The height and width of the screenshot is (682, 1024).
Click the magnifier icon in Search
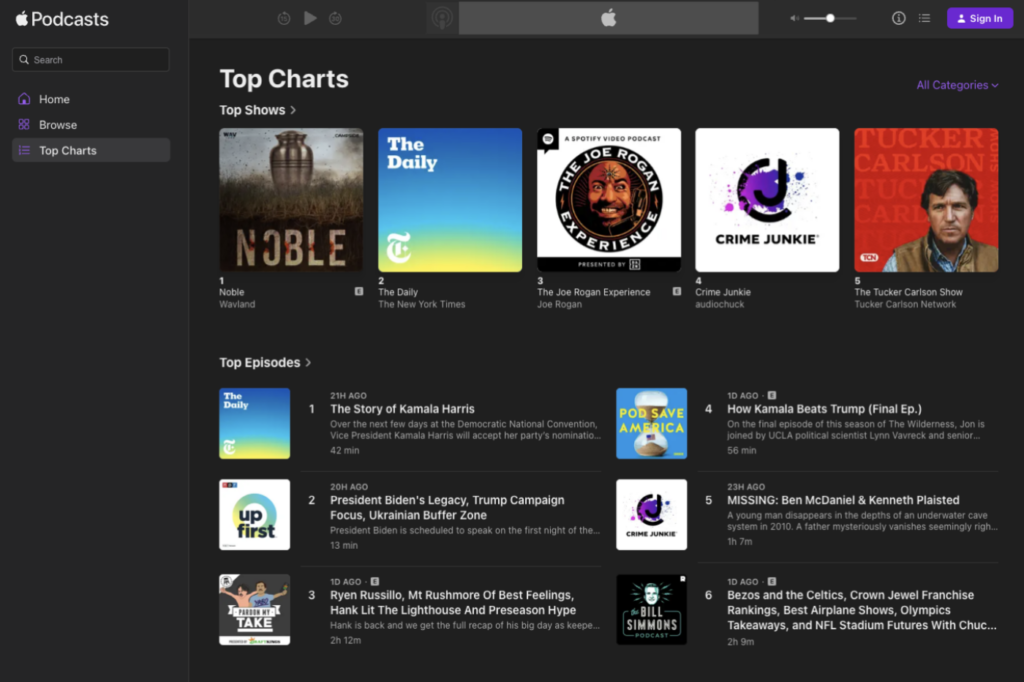click(x=24, y=59)
